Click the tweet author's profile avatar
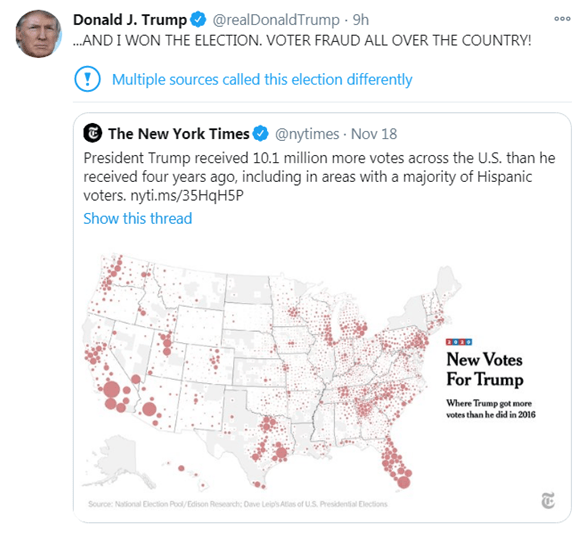The height and width of the screenshot is (534, 586). 38,34
